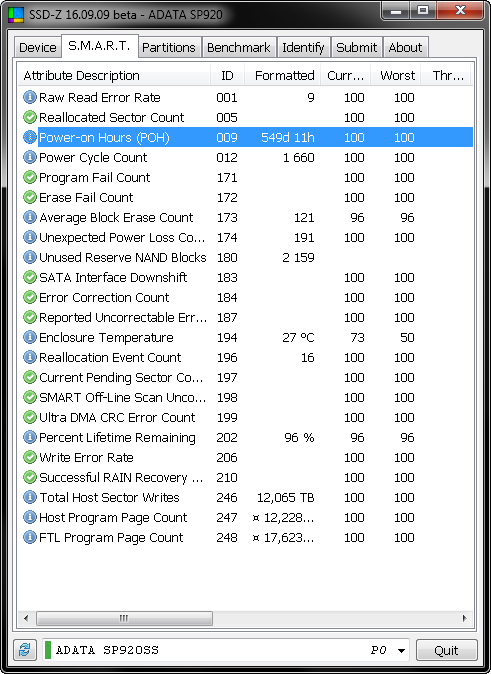Click the green check icon beside SATA Interface Downshift

pyautogui.click(x=30, y=277)
